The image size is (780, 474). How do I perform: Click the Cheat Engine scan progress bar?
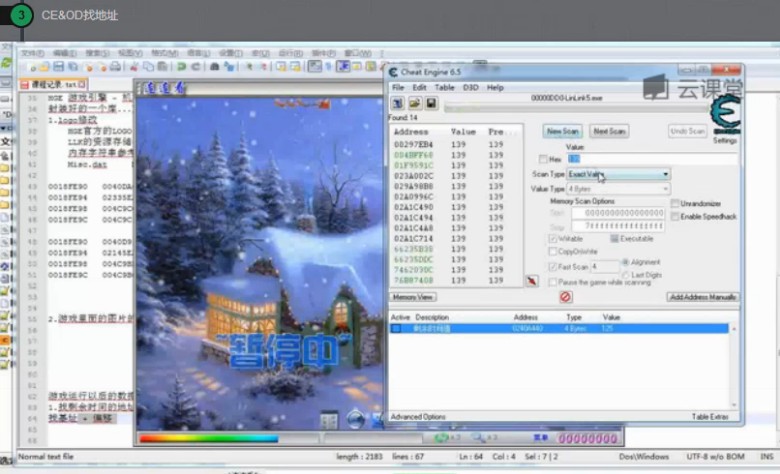pos(576,108)
